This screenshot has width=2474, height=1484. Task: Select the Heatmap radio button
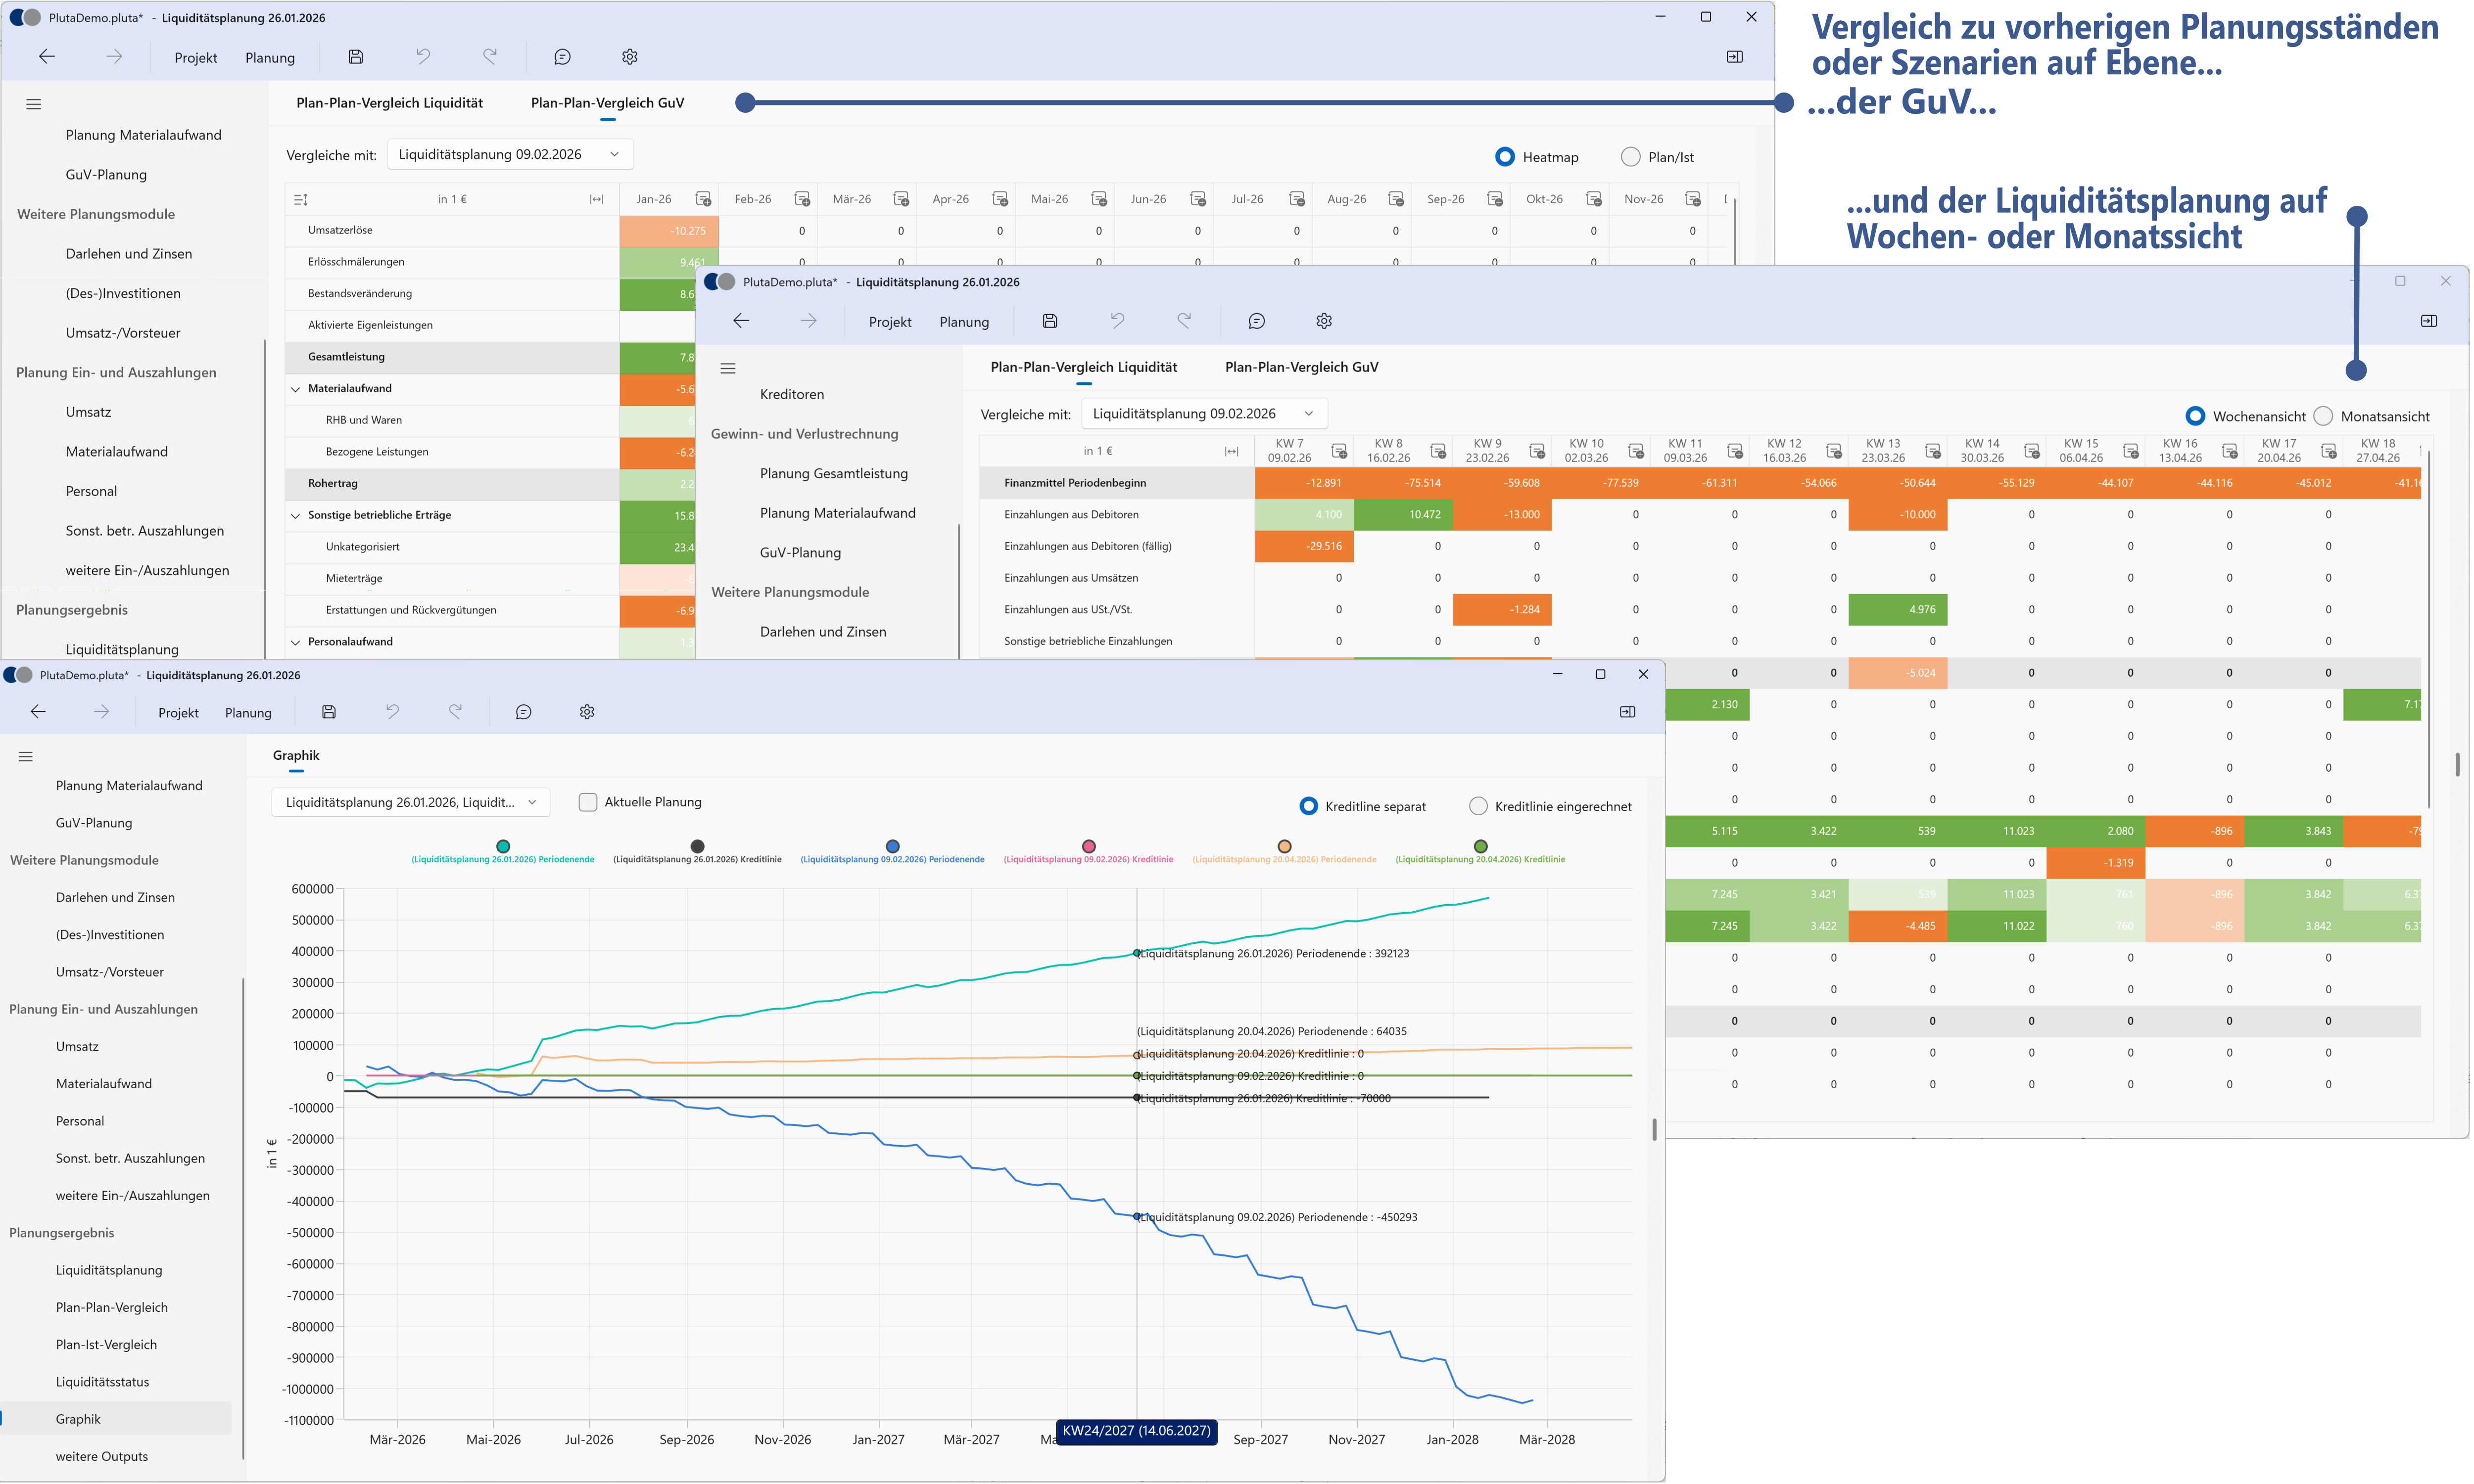(1505, 156)
